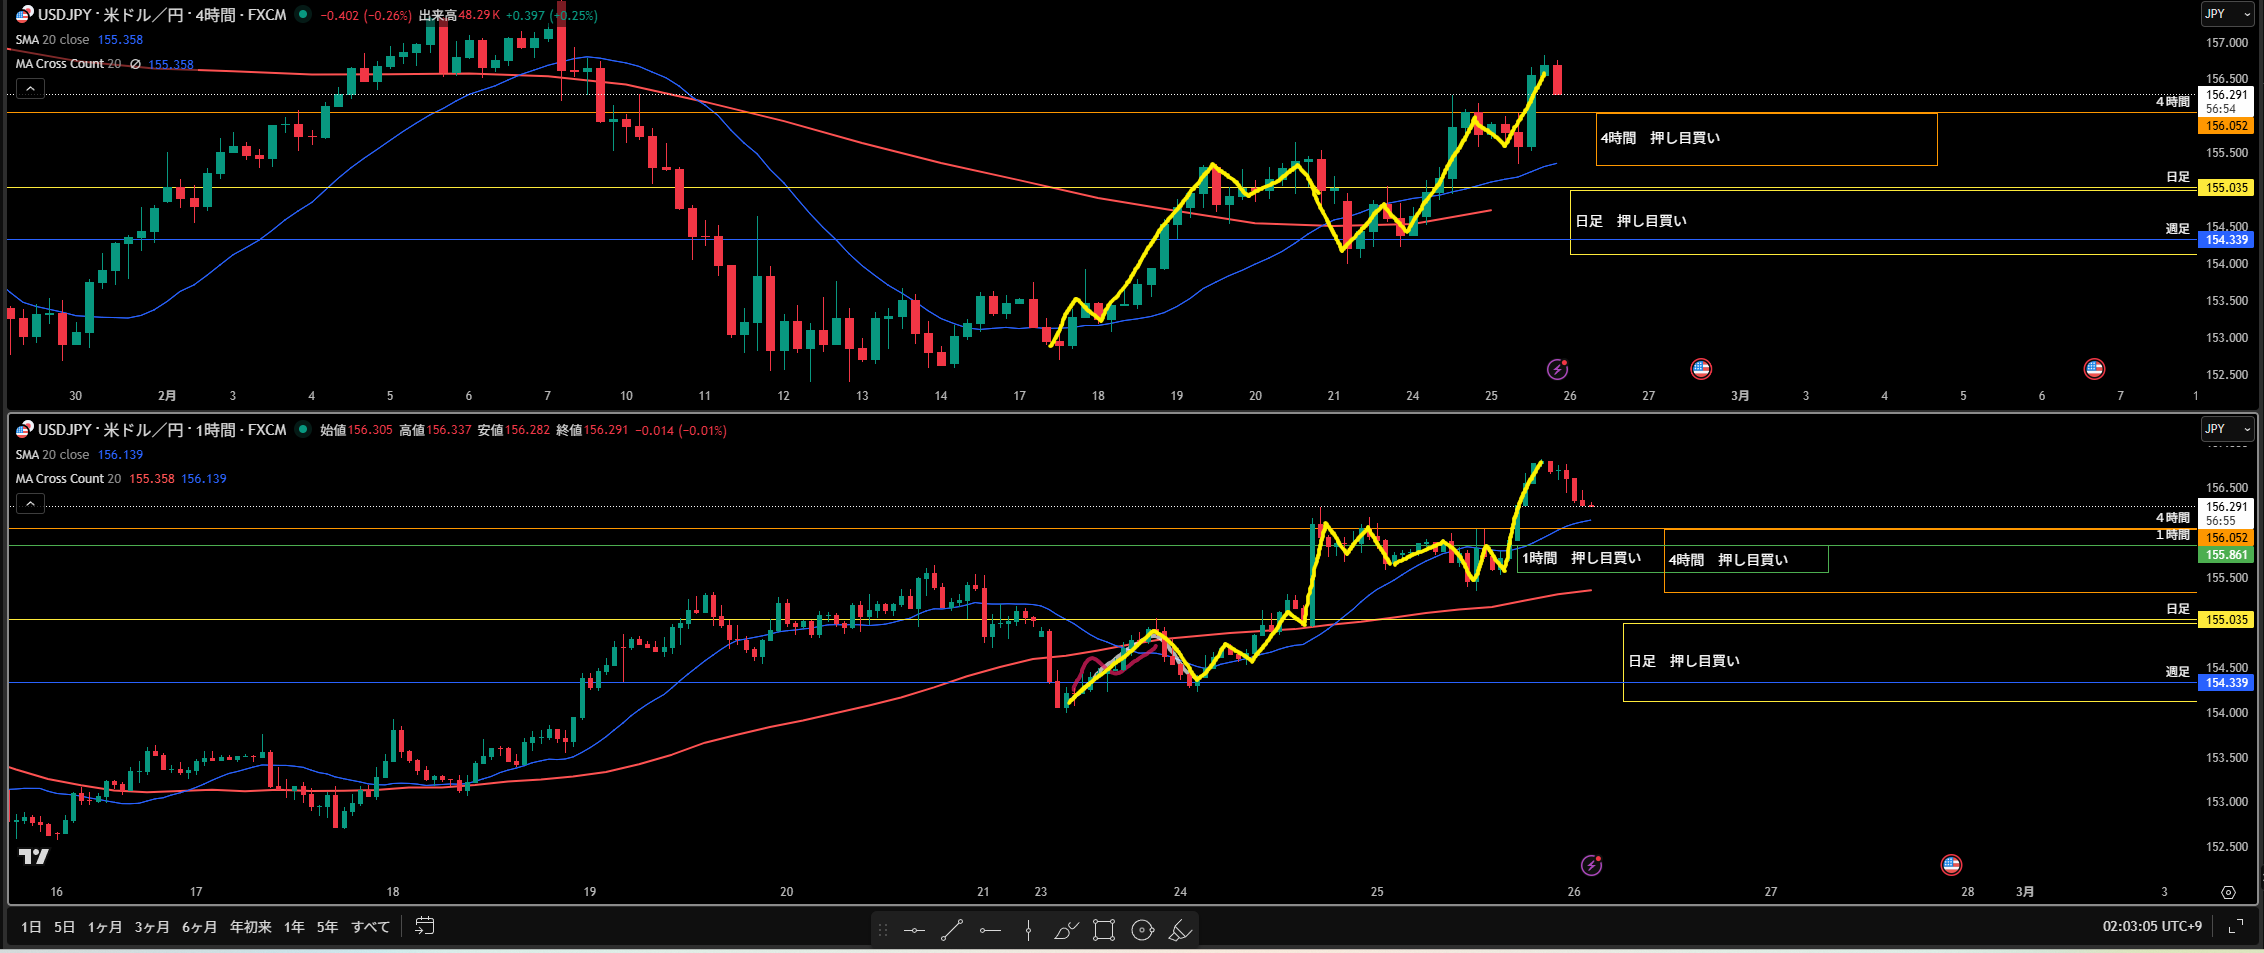
Task: Collapse the upper chart indicator legend
Action: (30, 89)
